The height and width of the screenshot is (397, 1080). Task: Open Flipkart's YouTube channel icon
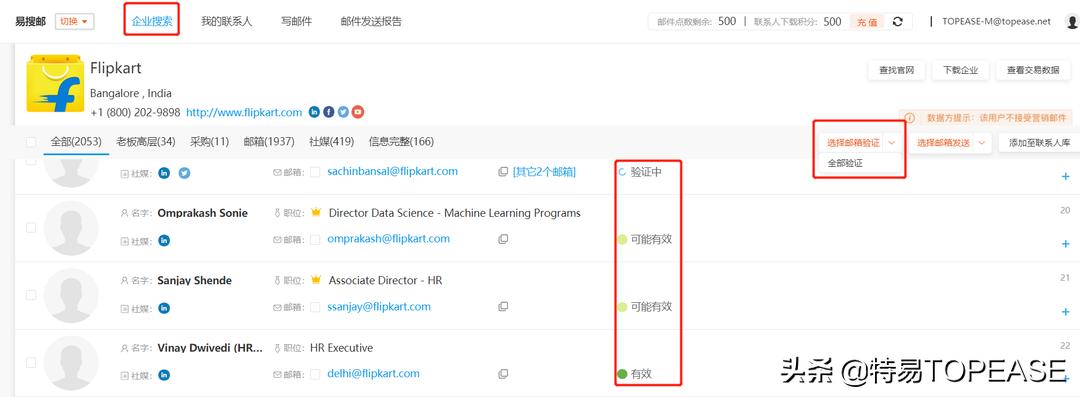pyautogui.click(x=357, y=112)
